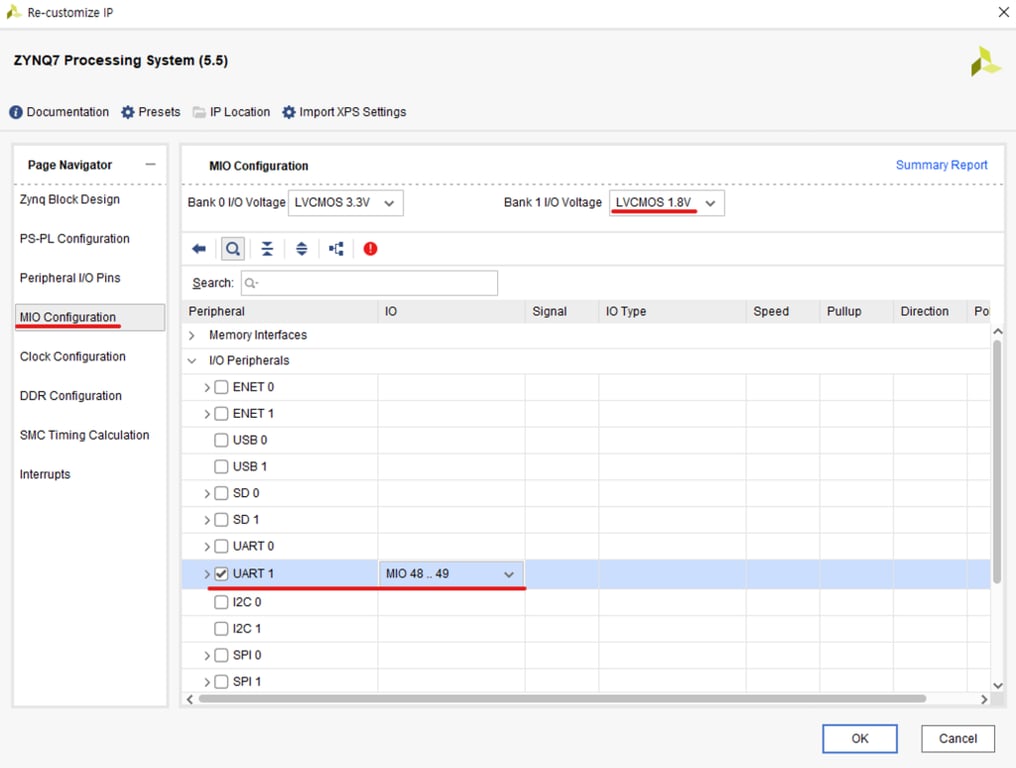Expand the UART 0 row arrow
This screenshot has height=768, width=1016.
coord(207,547)
